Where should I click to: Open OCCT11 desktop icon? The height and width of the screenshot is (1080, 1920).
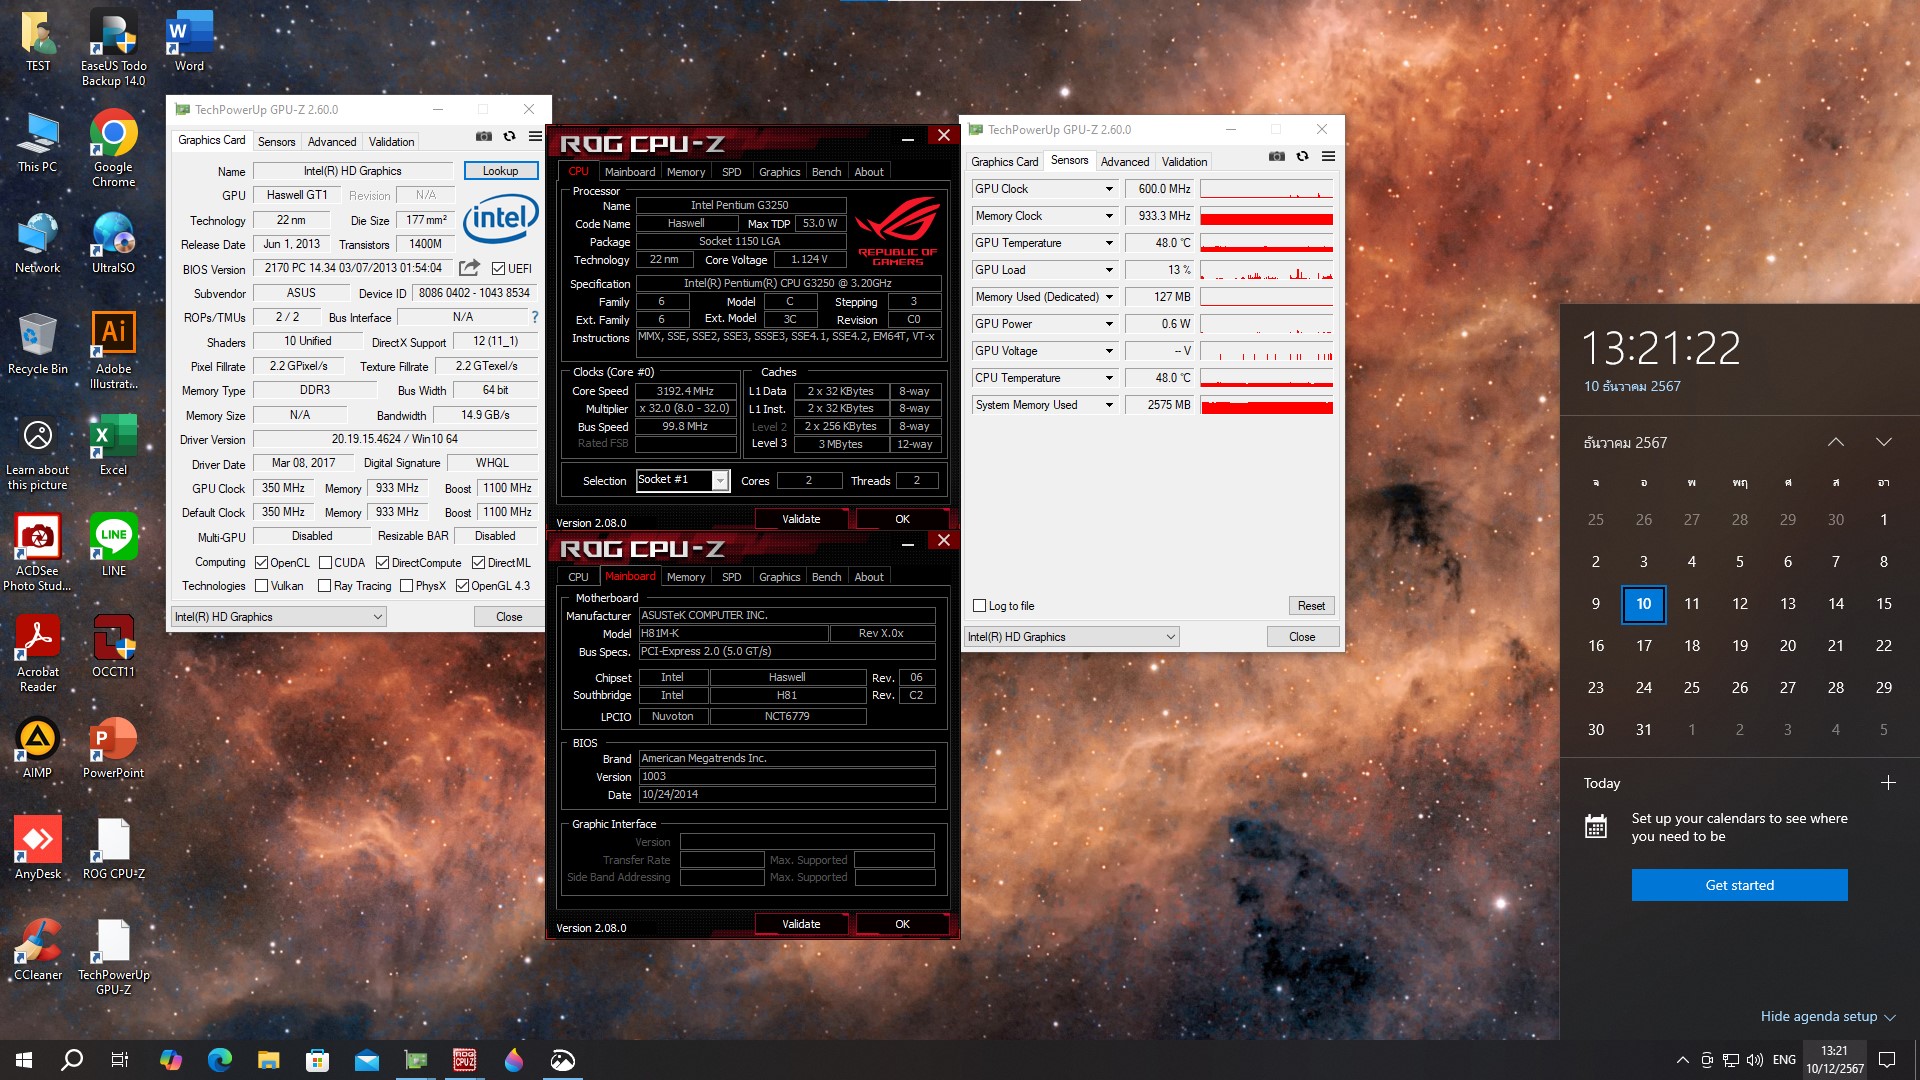[x=113, y=645]
